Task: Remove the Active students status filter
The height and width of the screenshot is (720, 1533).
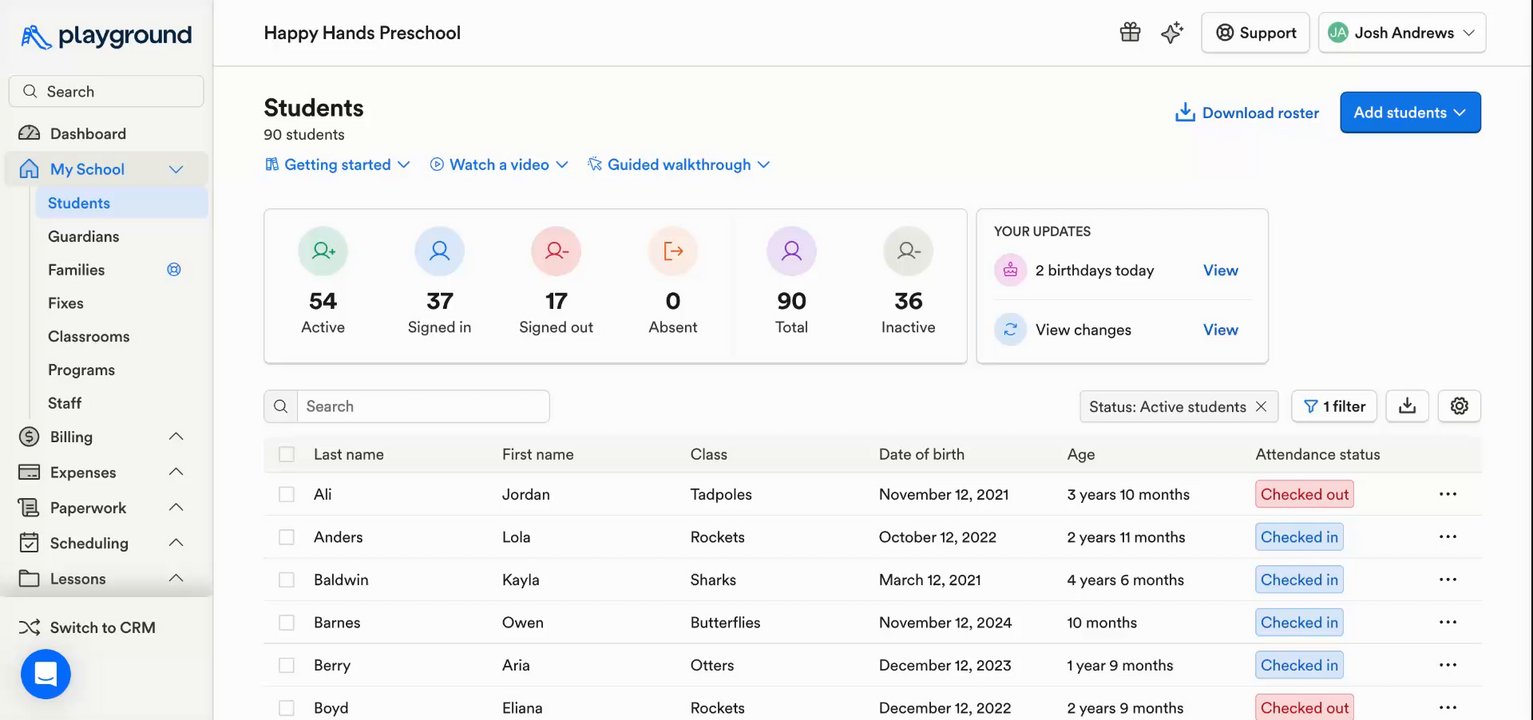Action: point(1261,406)
